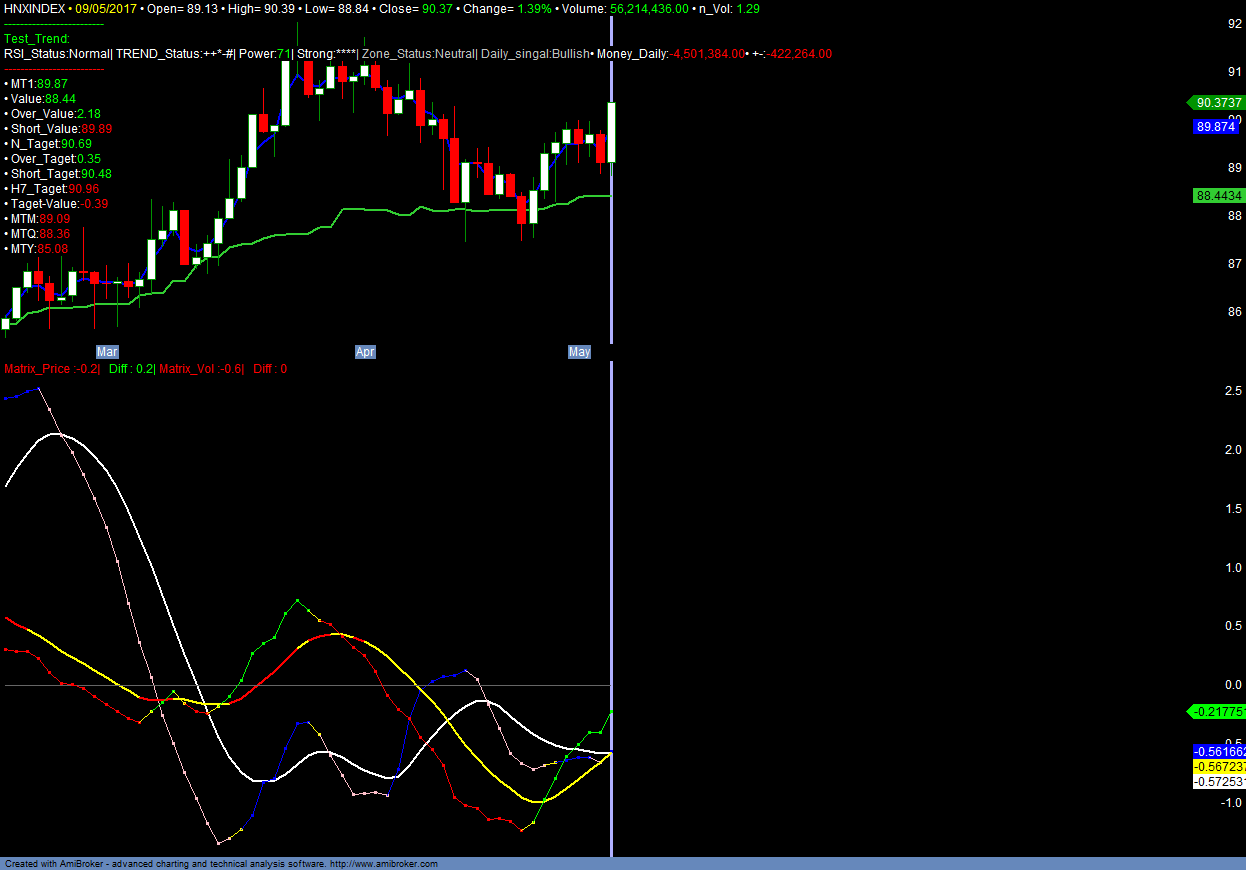Select the green -0.21775 indicator value tag
1246x870 pixels.
click(1217, 712)
